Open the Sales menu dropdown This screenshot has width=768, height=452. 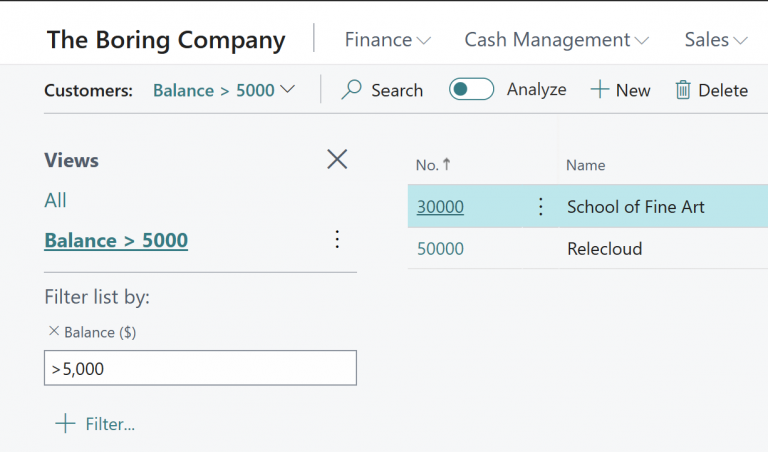pyautogui.click(x=716, y=40)
